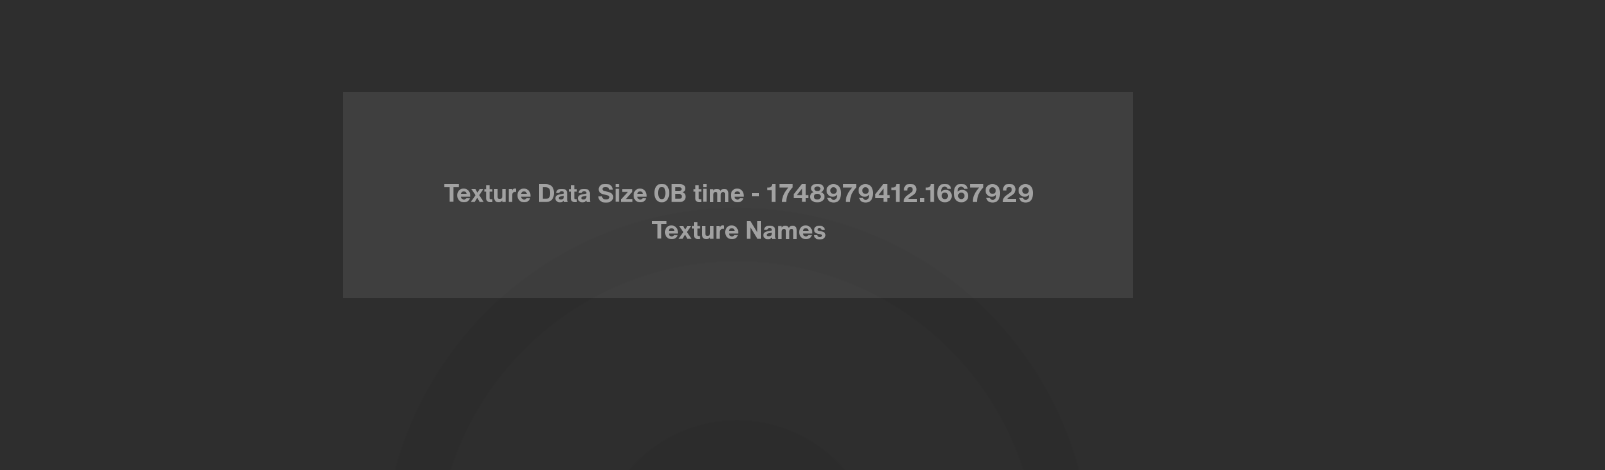
Task: Click the integer part 1748979412 of timestamp
Action: 842,193
